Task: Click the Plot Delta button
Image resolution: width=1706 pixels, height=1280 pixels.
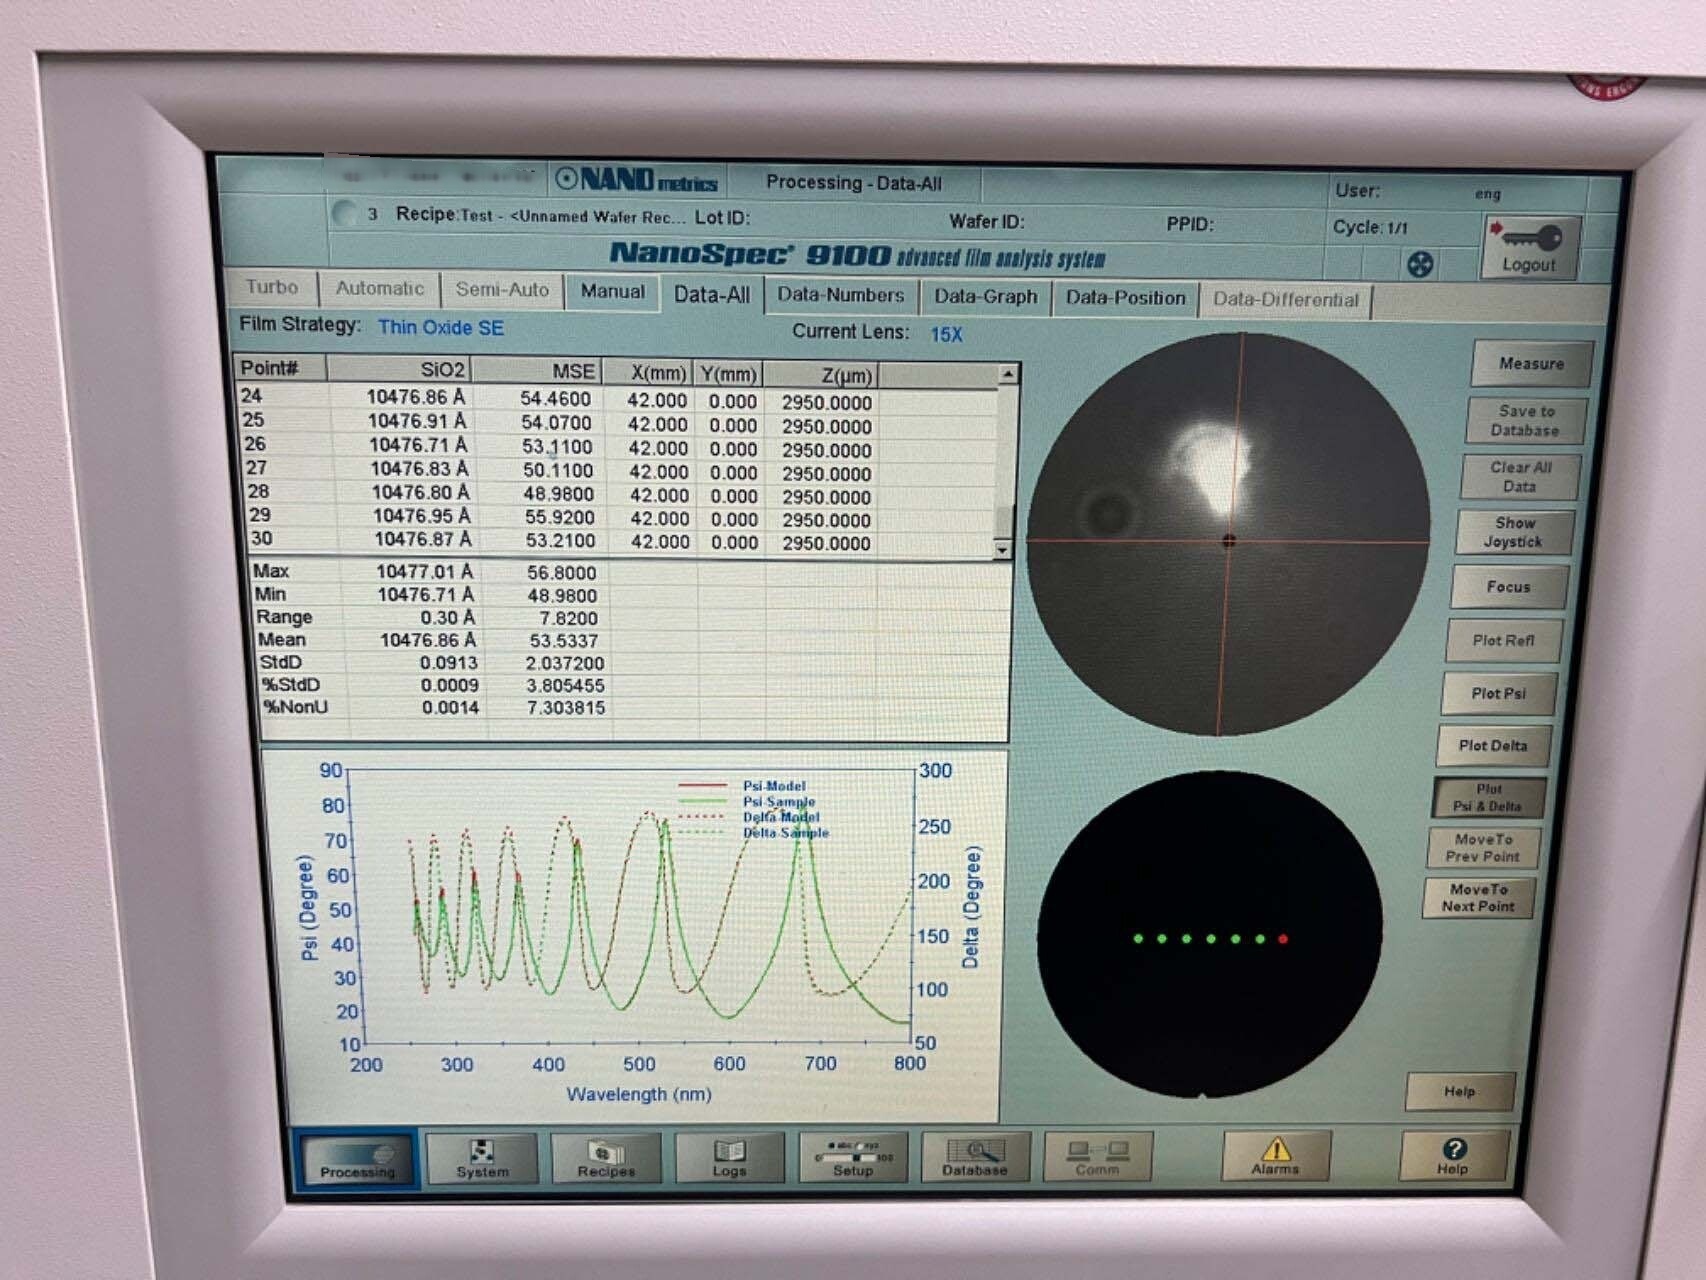Action: tap(1492, 745)
